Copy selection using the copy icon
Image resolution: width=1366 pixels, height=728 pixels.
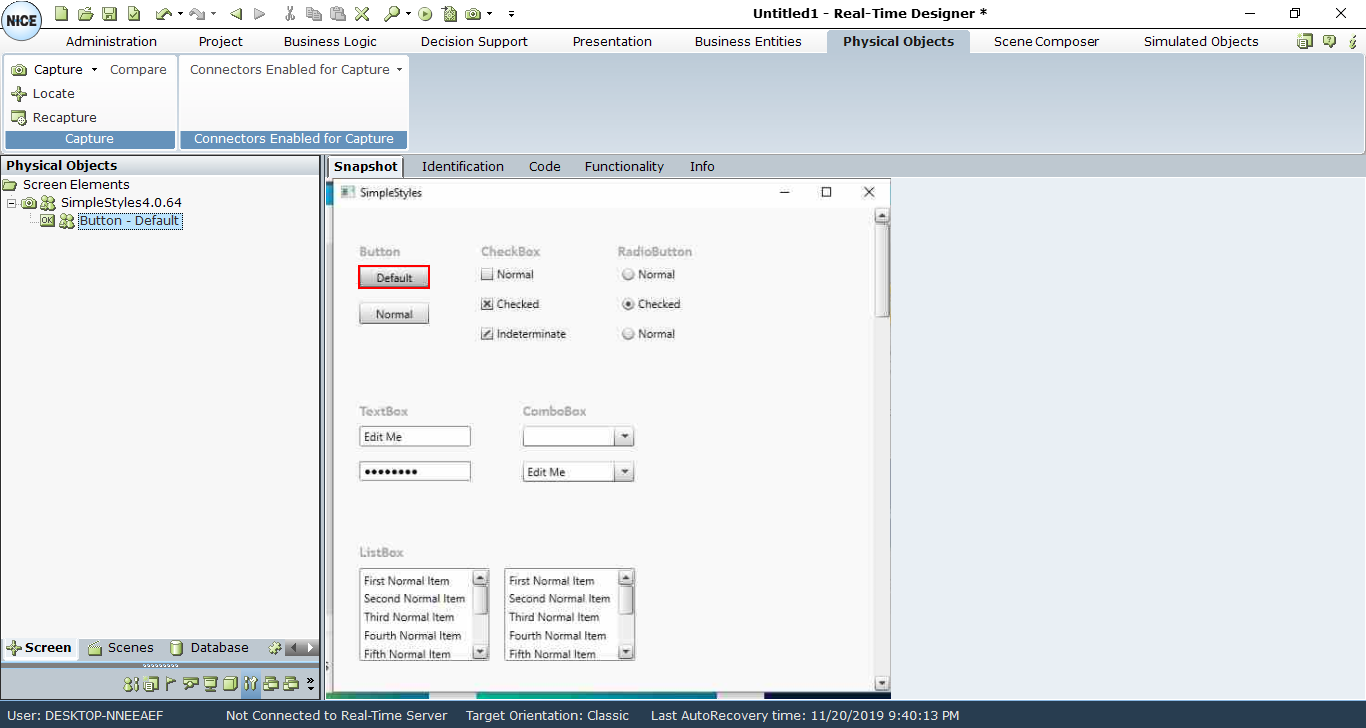(314, 13)
